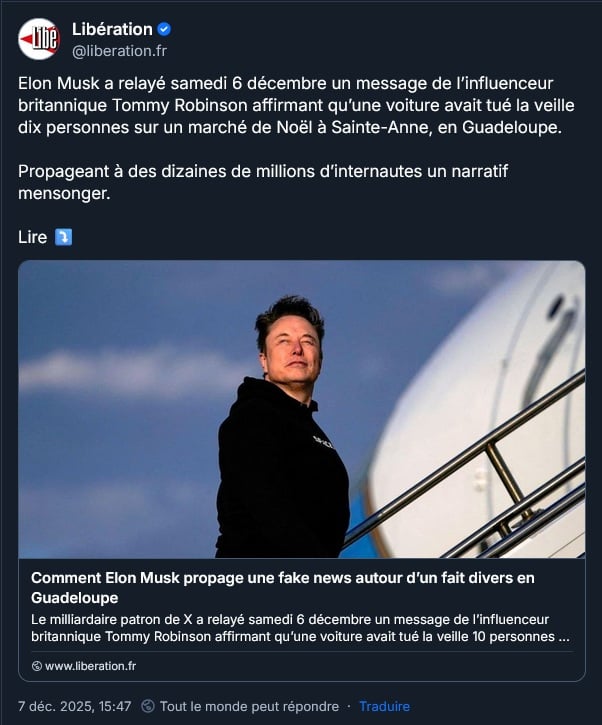The width and height of the screenshot is (602, 725).
Task: Click 'Tout le monde peut répondre' label
Action: pyautogui.click(x=249, y=706)
